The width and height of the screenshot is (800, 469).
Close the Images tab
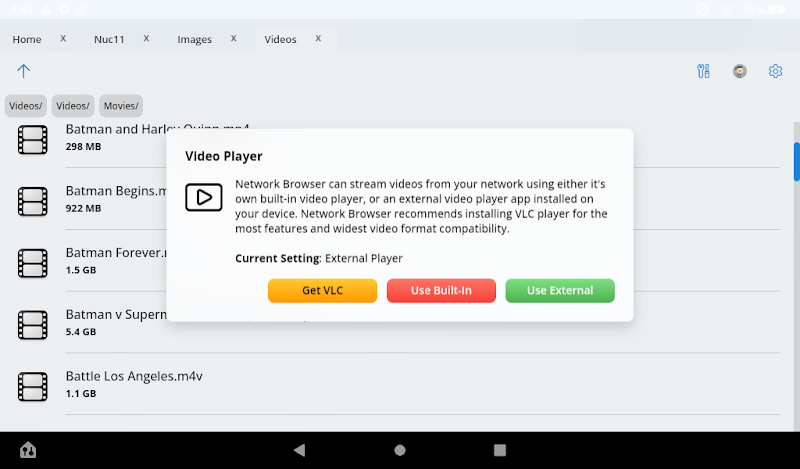point(234,38)
